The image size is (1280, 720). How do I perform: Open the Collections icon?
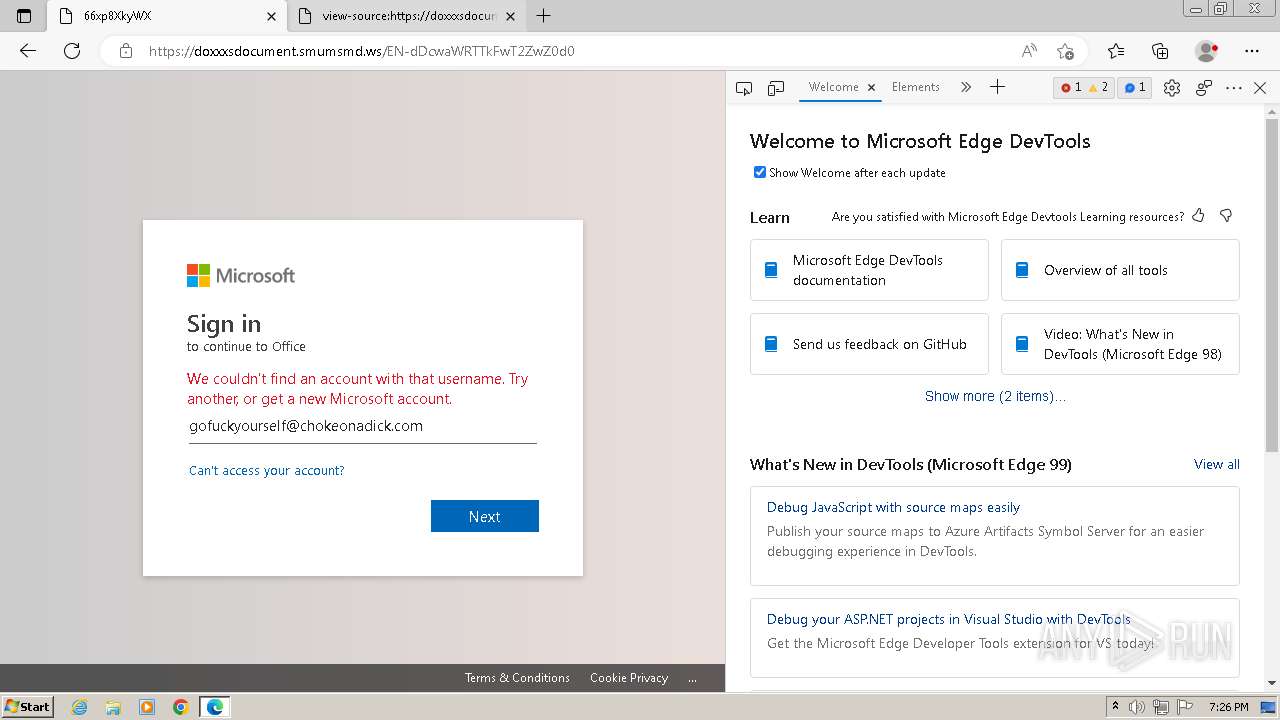pos(1160,51)
